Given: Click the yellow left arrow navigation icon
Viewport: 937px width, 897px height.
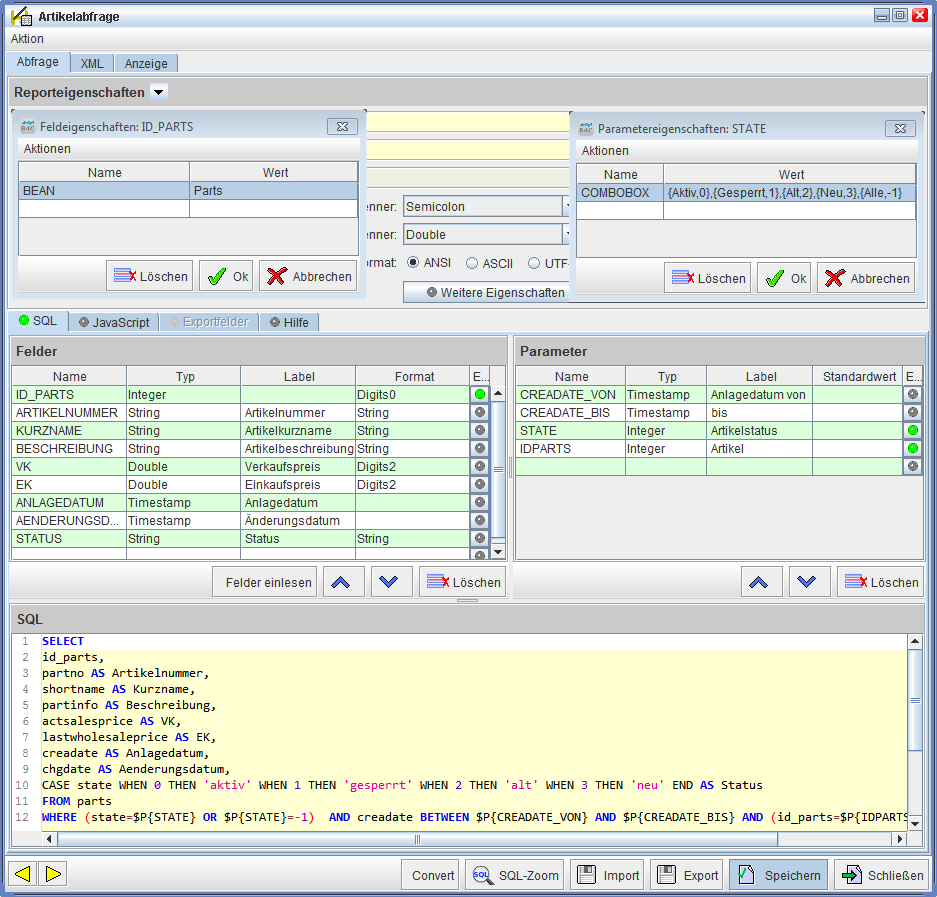Looking at the screenshot, I should click(x=22, y=874).
